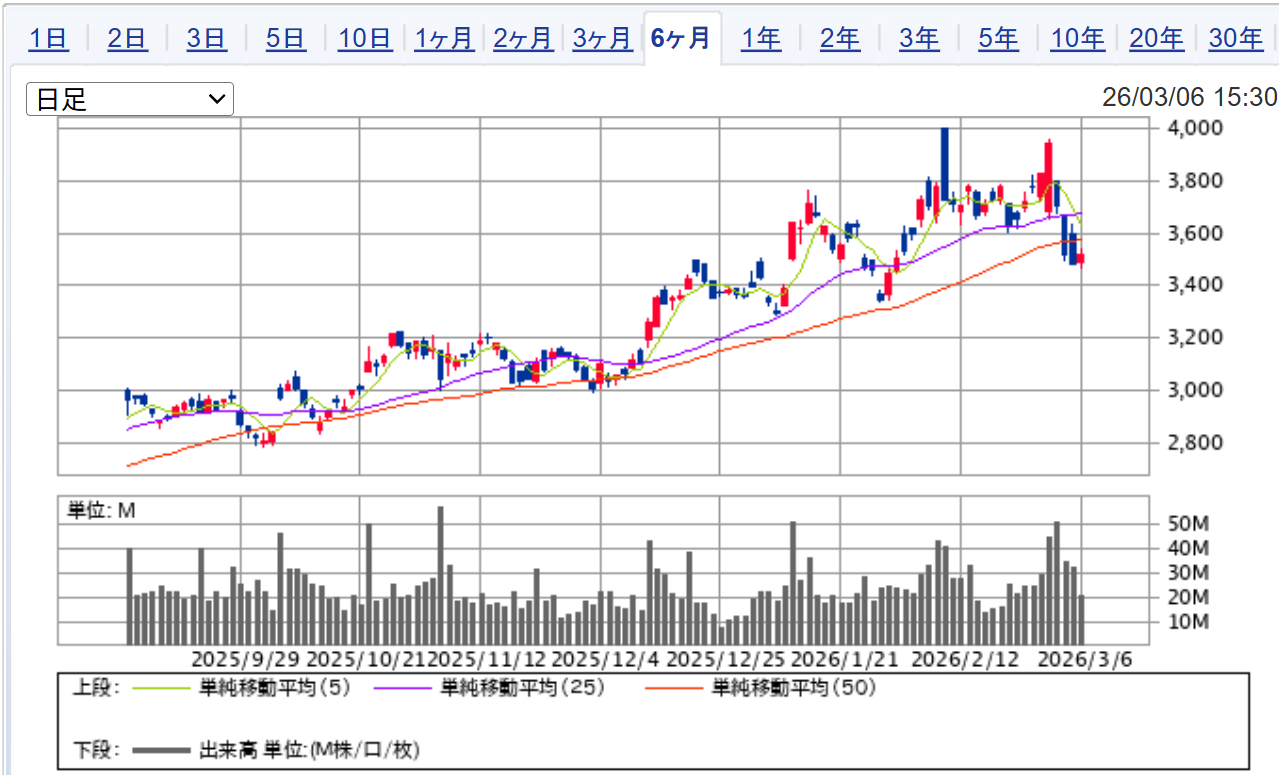This screenshot has height=775, width=1279.
Task: Click the 50M volume axis label
Action: 1189,524
